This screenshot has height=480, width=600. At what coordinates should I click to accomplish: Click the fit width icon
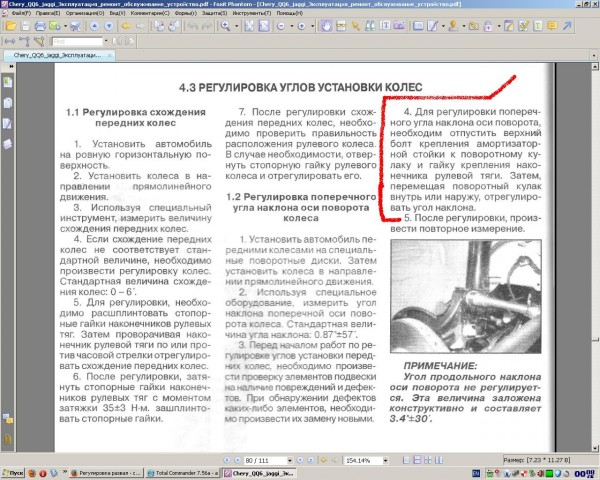tap(264, 26)
